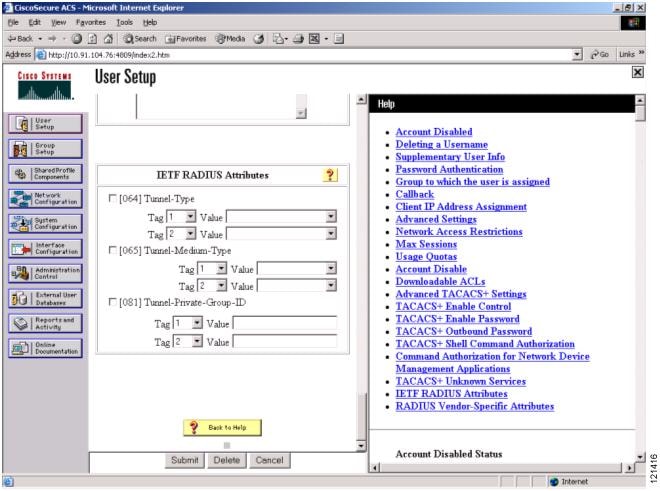Open the Favorites menu
The height and width of the screenshot is (491, 660).
point(90,22)
